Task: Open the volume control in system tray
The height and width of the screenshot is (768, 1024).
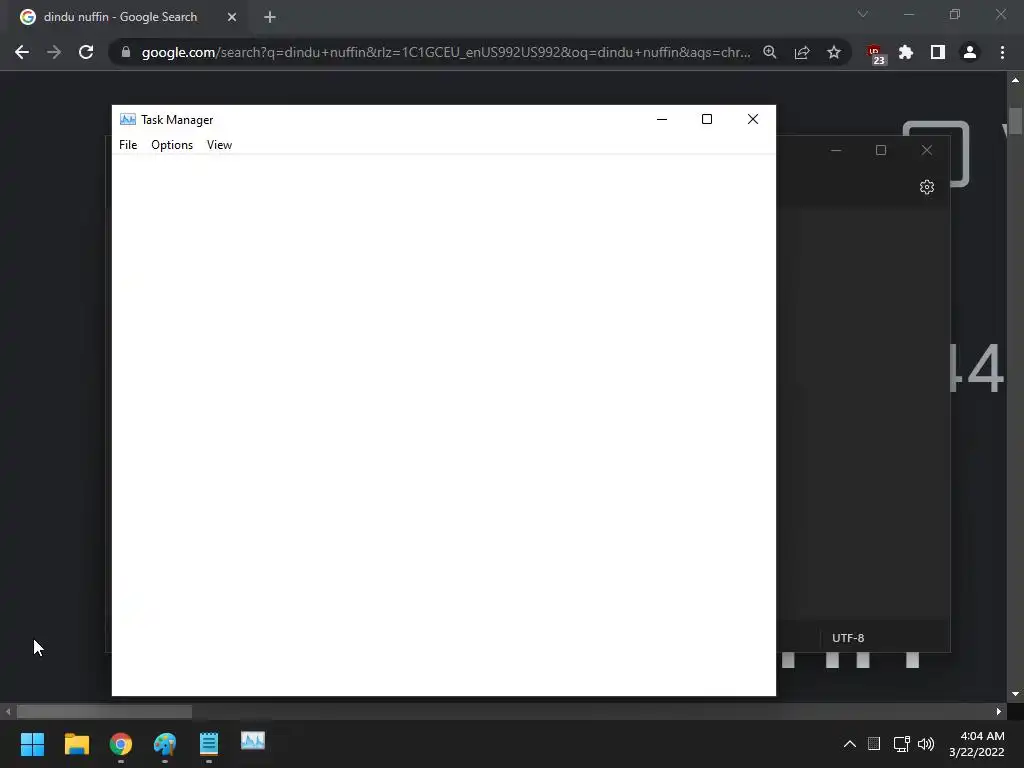Action: 926,744
